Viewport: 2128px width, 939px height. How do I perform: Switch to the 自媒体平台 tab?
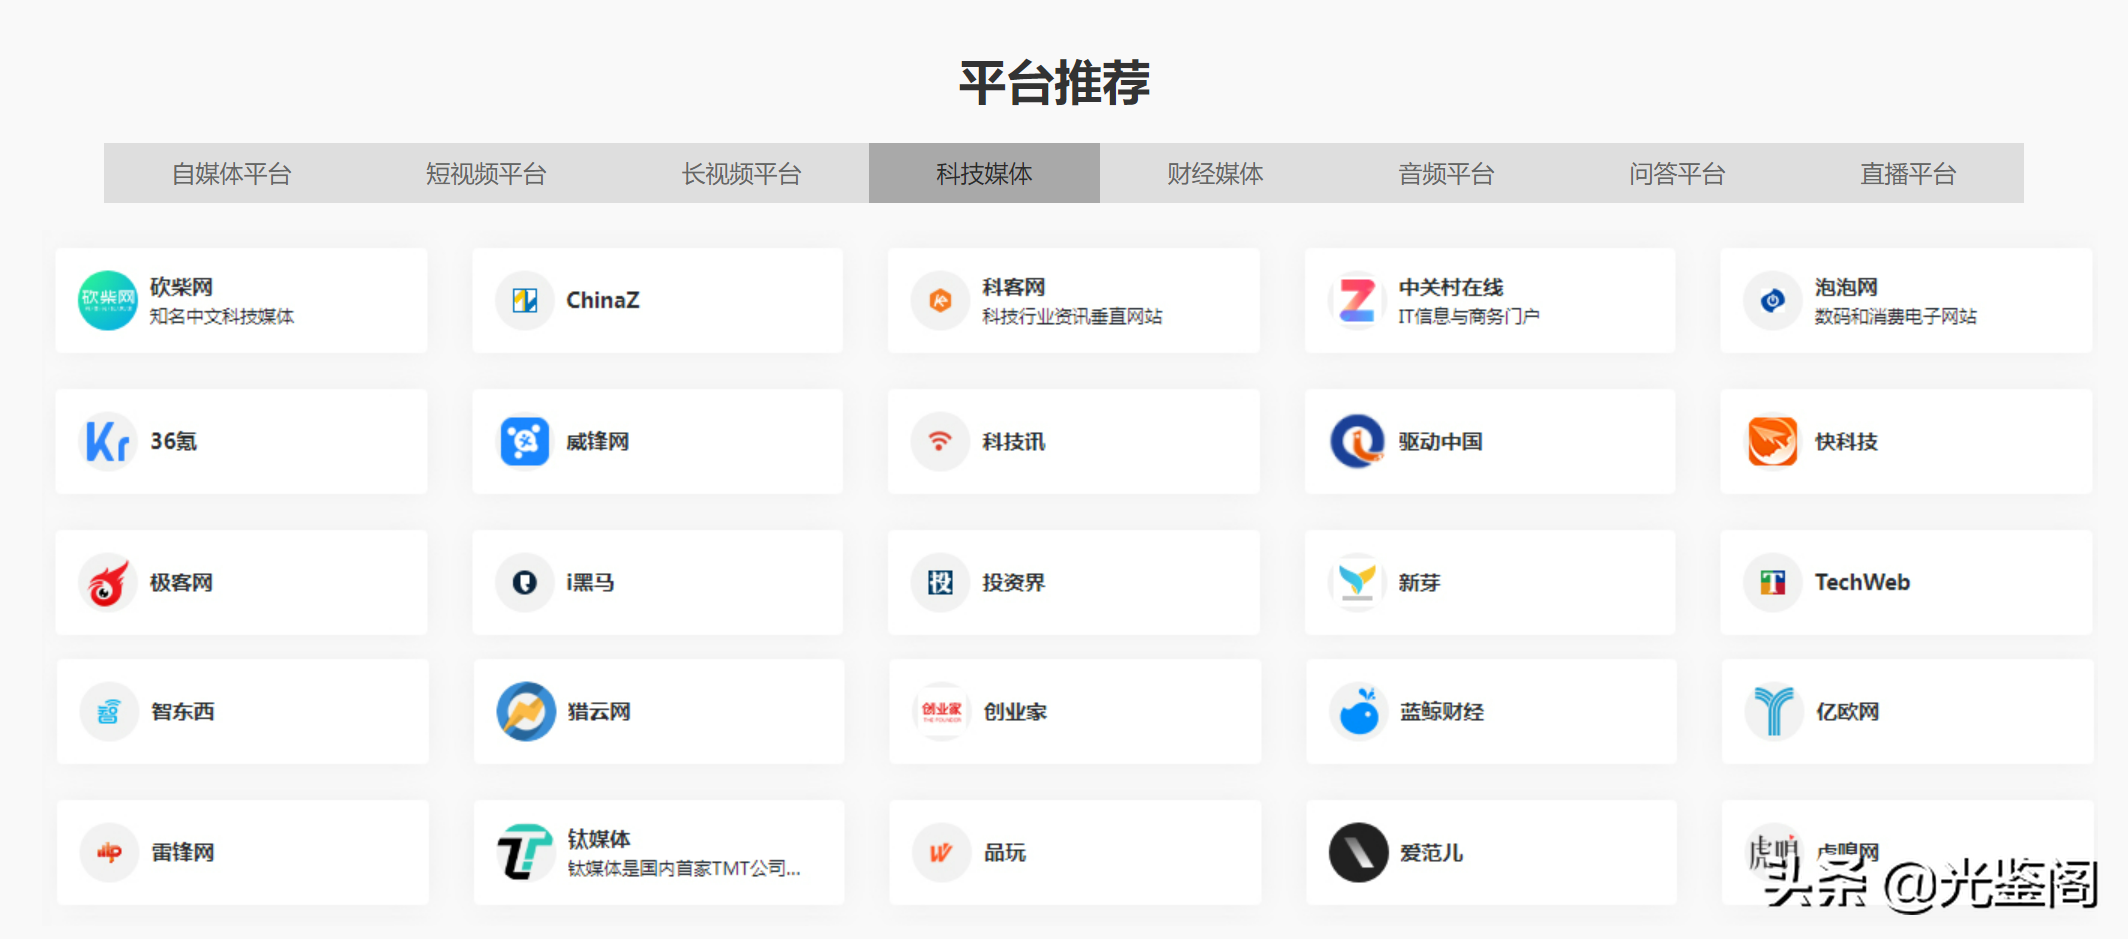coord(231,174)
